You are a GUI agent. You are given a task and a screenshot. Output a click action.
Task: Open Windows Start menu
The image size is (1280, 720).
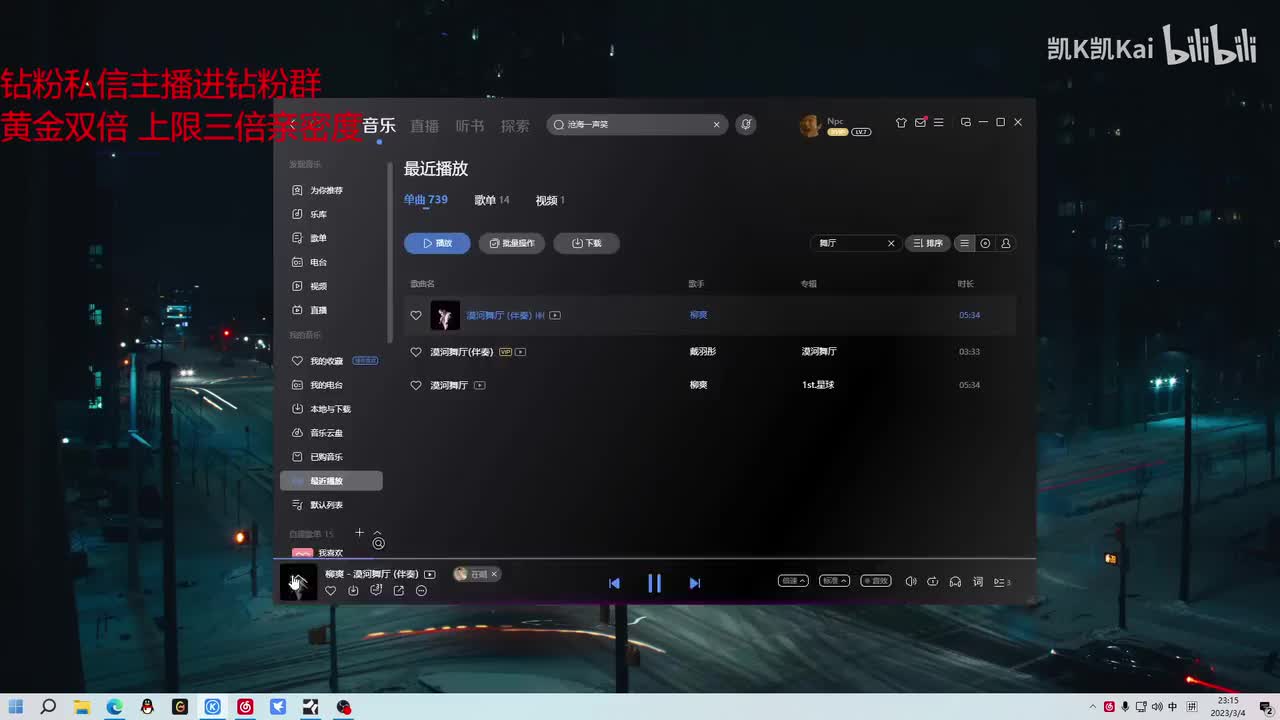click(x=16, y=707)
